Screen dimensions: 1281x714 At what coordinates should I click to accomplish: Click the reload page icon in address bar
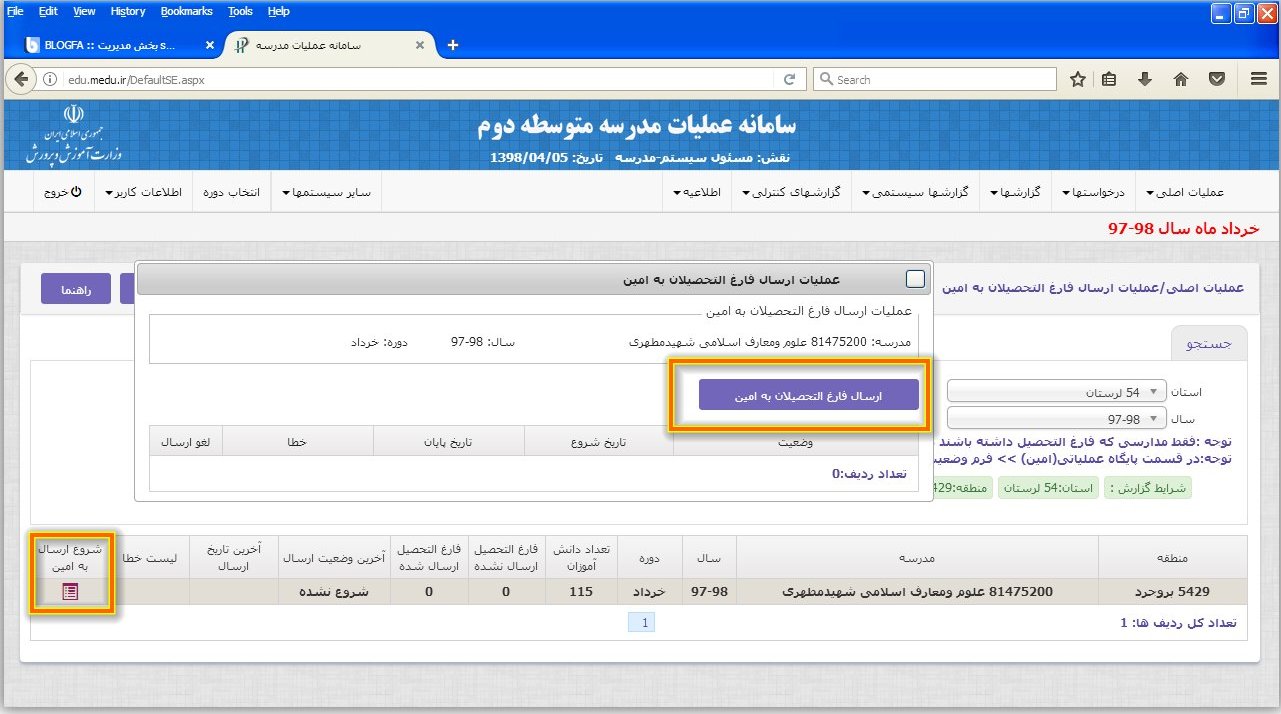[789, 79]
